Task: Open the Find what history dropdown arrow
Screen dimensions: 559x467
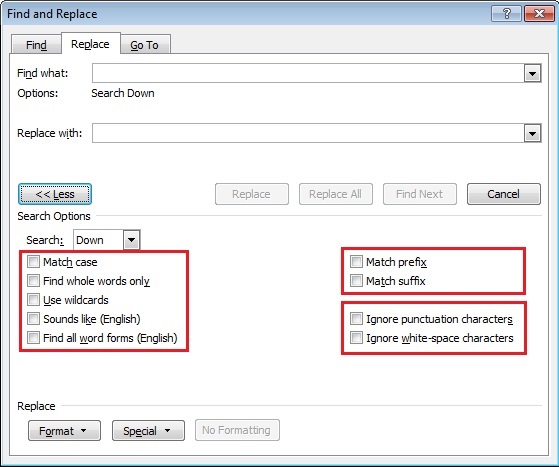Action: (533, 73)
